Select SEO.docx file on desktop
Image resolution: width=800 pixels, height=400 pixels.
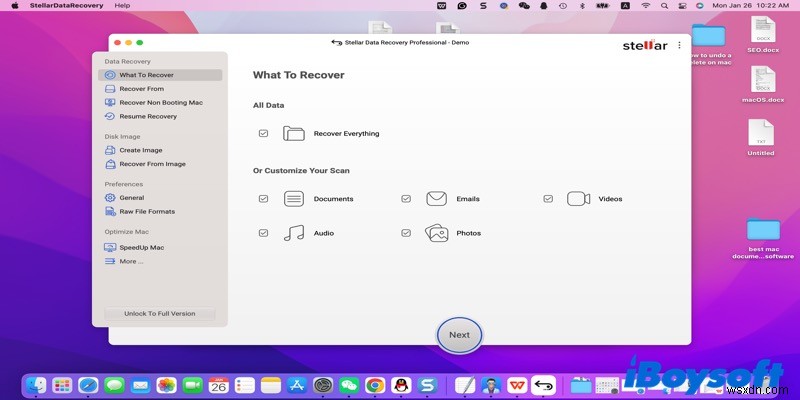click(763, 35)
